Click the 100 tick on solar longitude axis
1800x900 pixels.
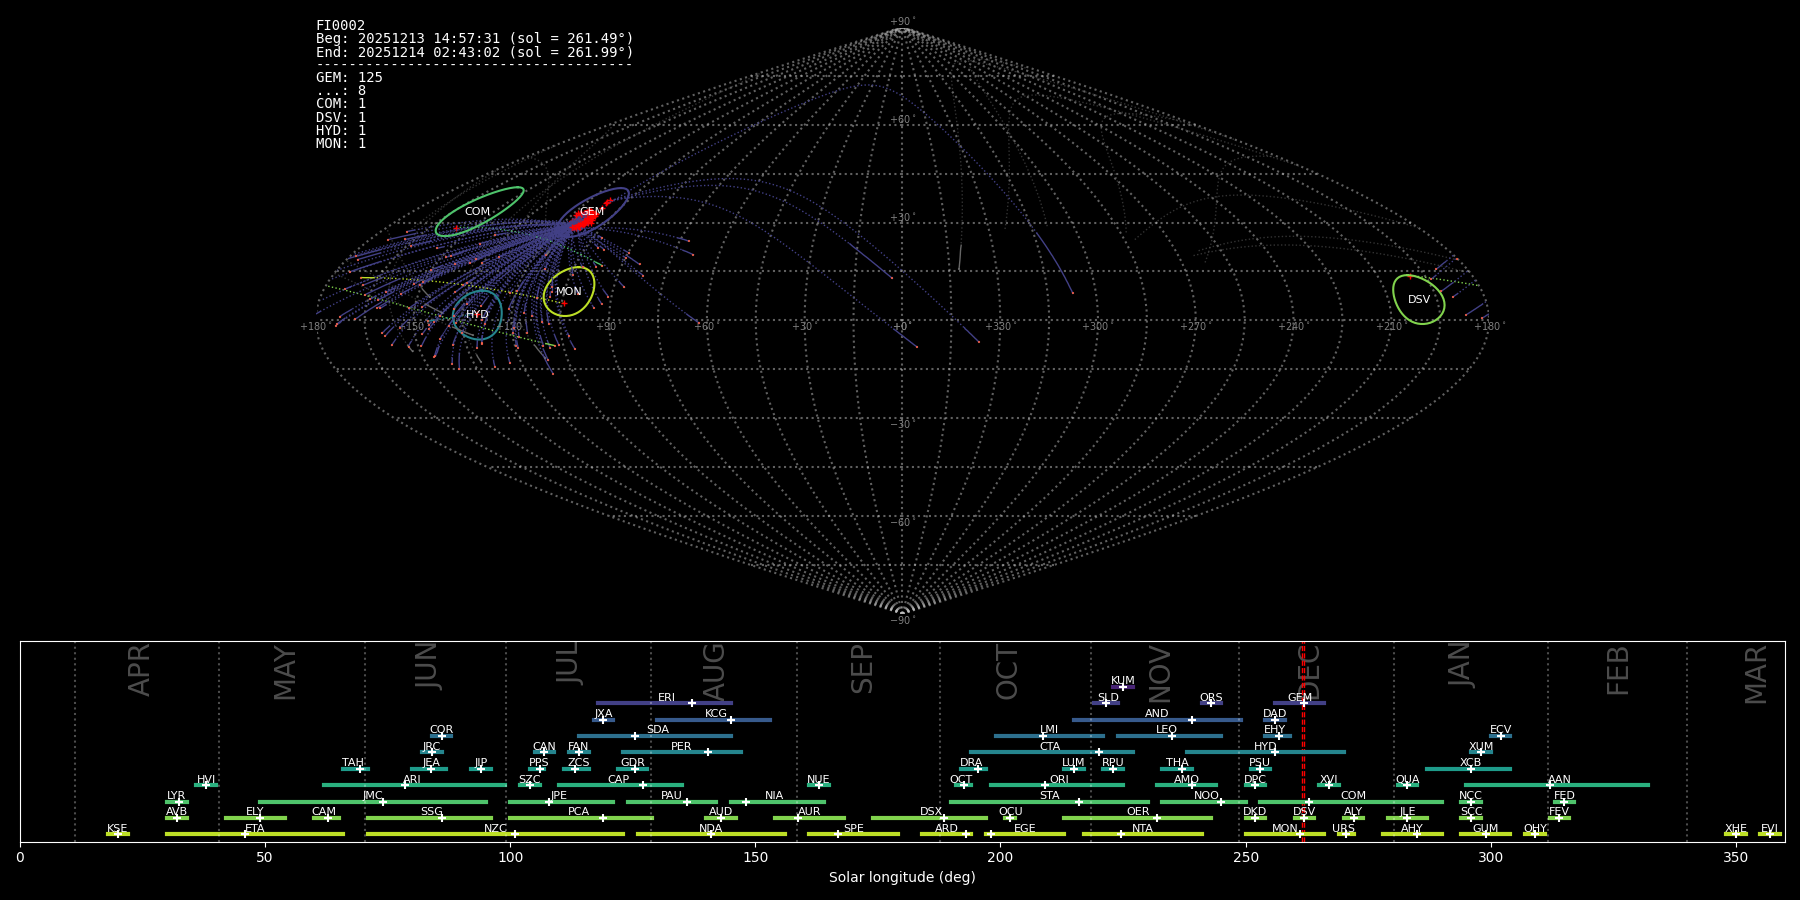click(510, 857)
